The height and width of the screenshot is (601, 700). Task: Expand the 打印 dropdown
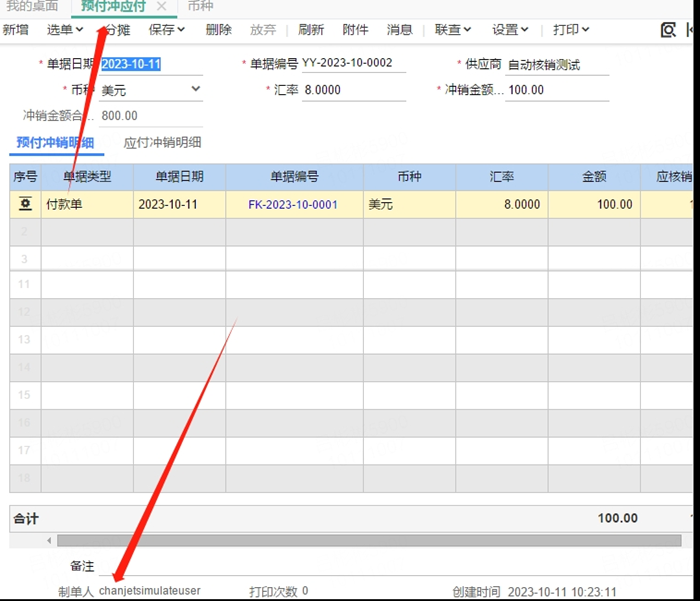[571, 29]
